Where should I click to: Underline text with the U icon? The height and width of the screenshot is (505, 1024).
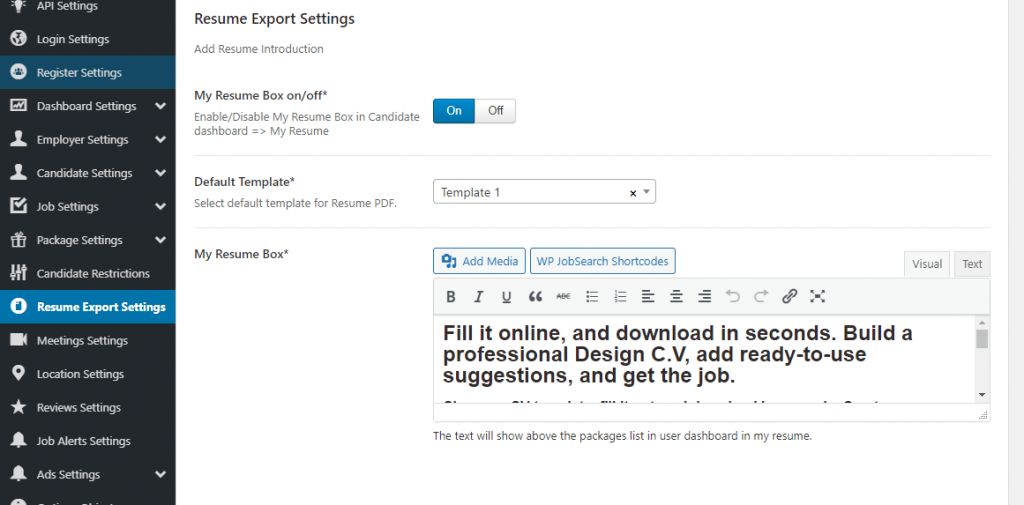[506, 297]
